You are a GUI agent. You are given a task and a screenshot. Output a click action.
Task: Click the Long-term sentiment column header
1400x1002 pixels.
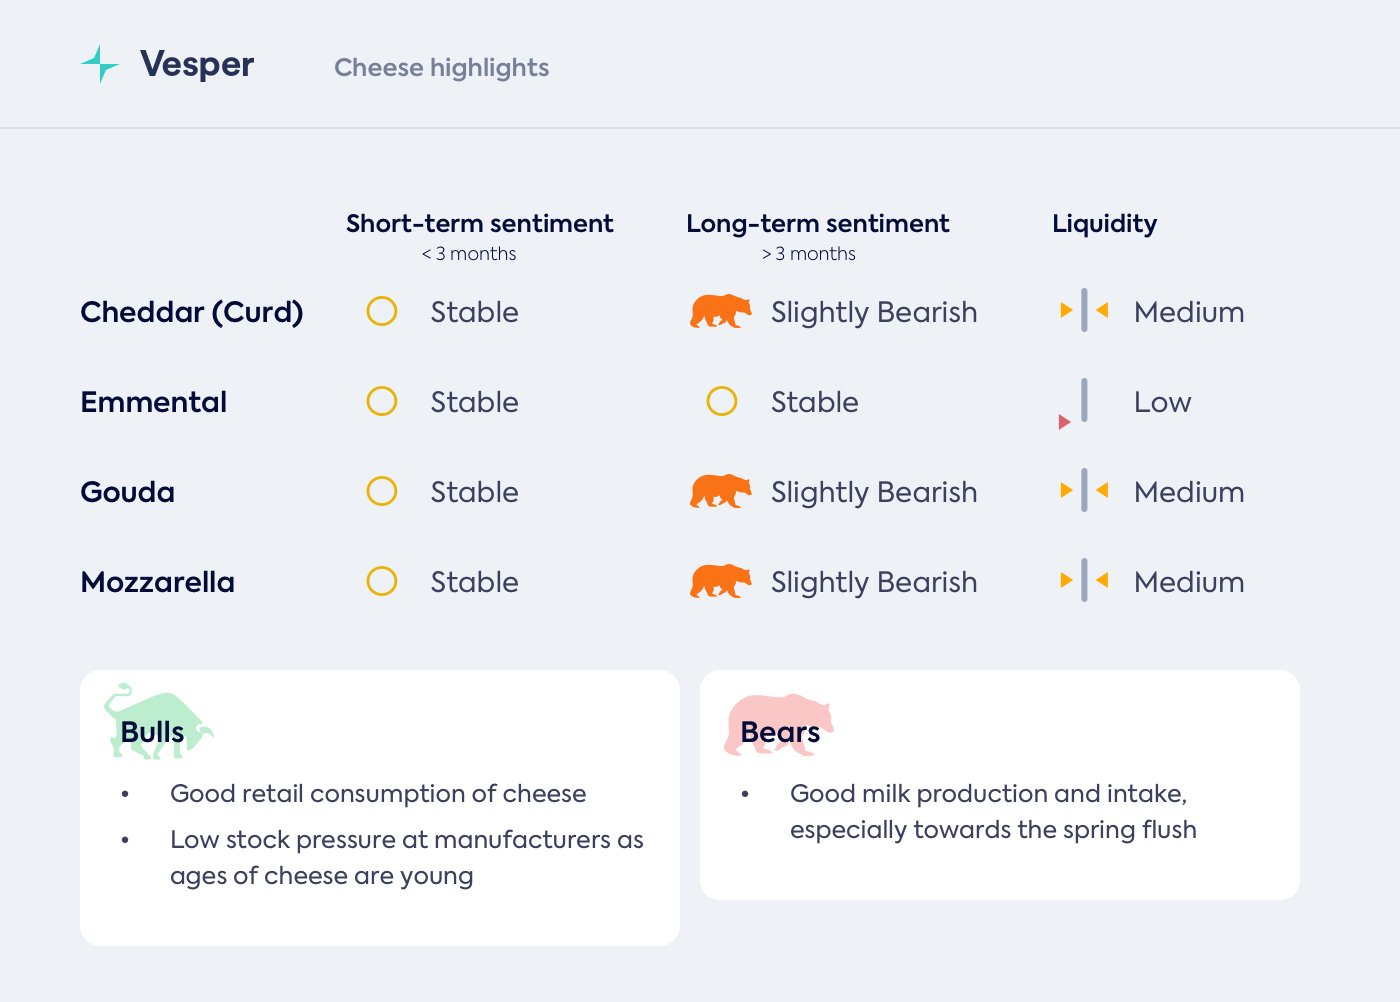coord(817,224)
